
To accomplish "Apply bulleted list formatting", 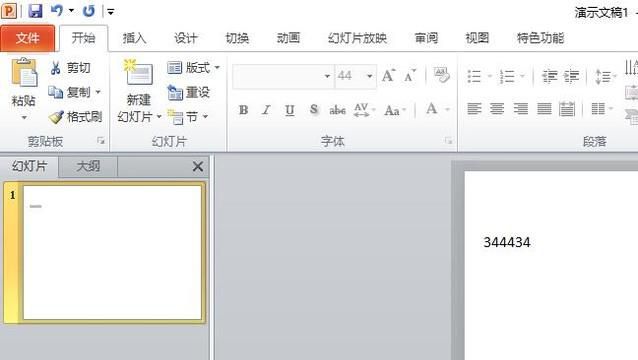I will click(x=474, y=76).
